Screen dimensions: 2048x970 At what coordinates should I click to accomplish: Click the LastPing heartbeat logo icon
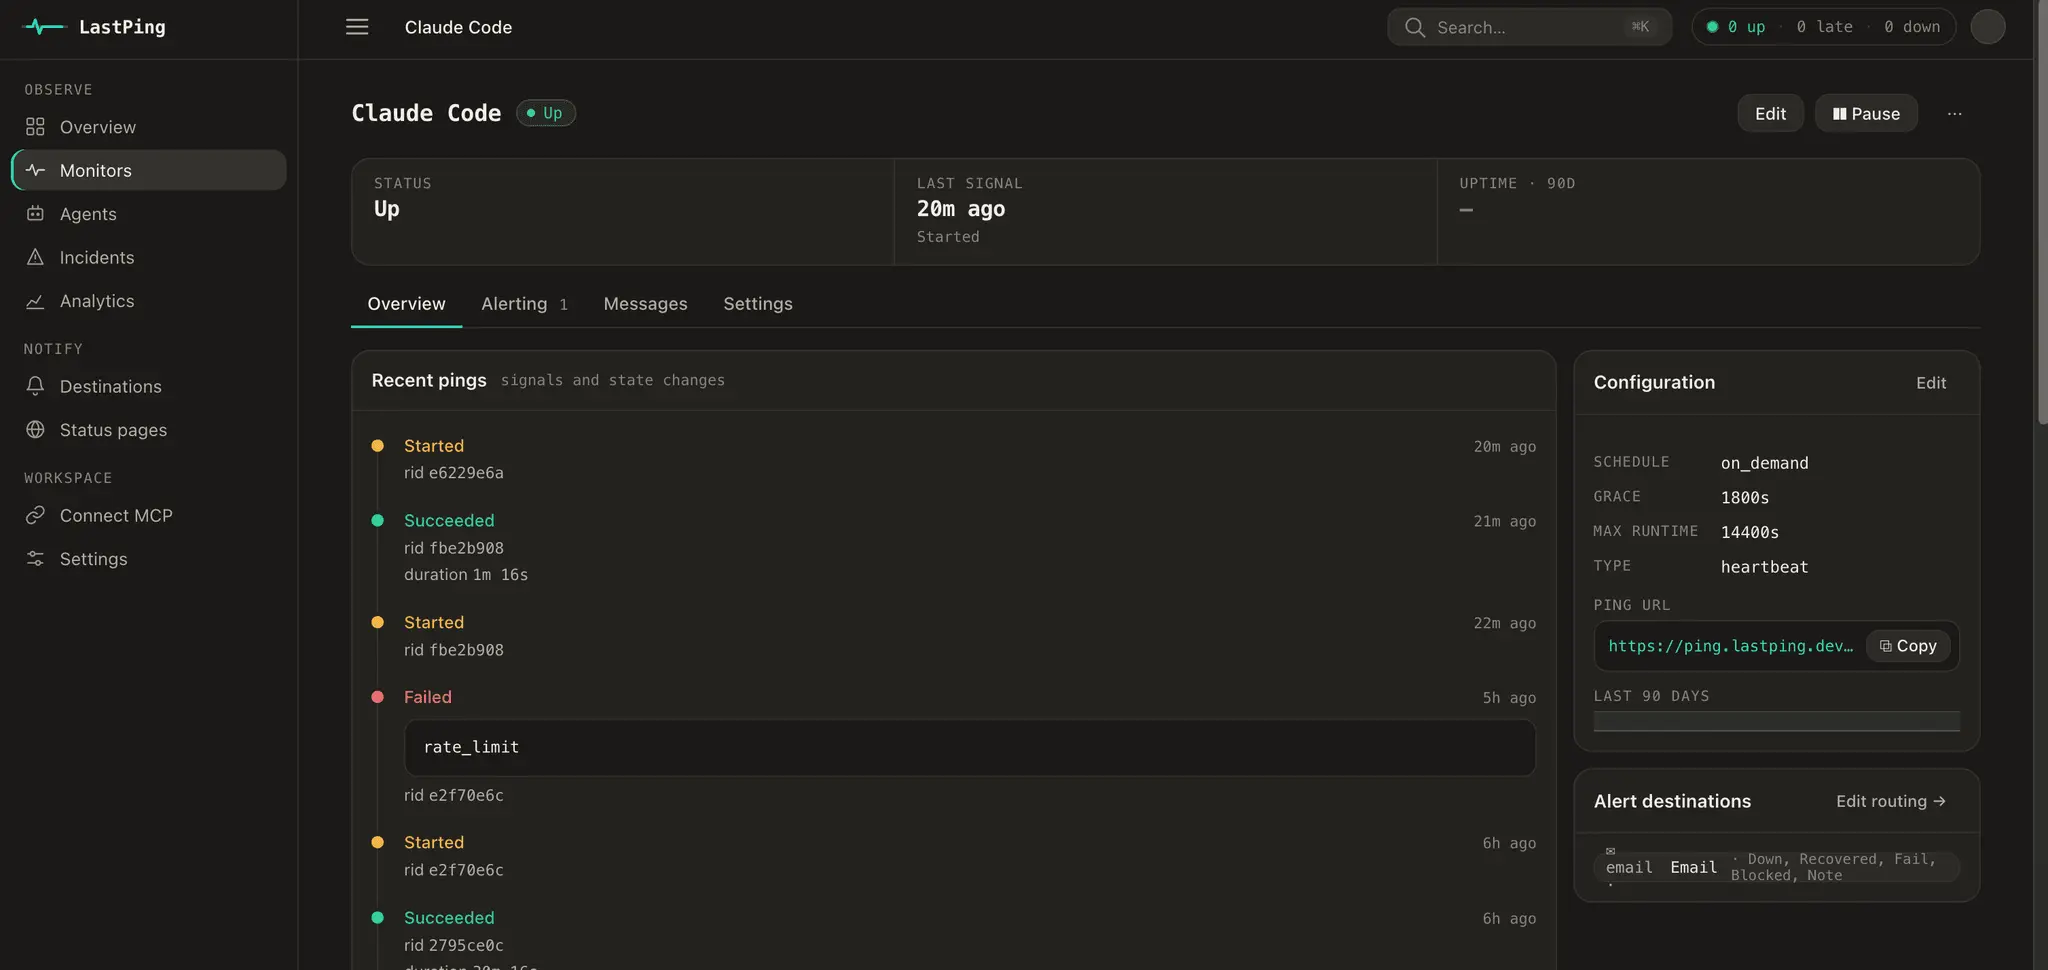coord(43,27)
